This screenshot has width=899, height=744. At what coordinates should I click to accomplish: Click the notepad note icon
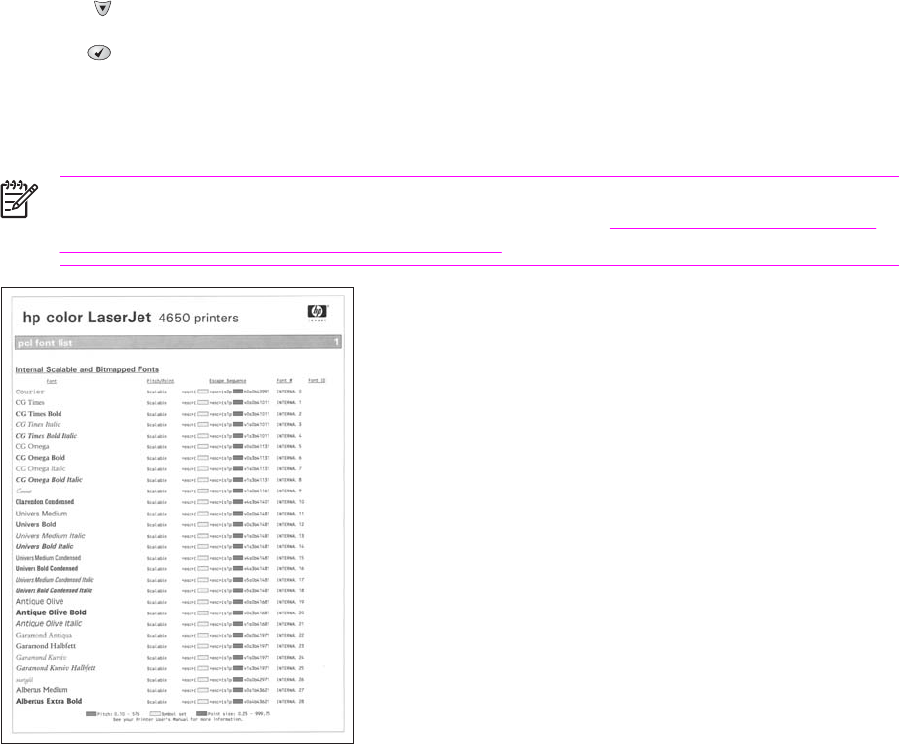pos(19,199)
